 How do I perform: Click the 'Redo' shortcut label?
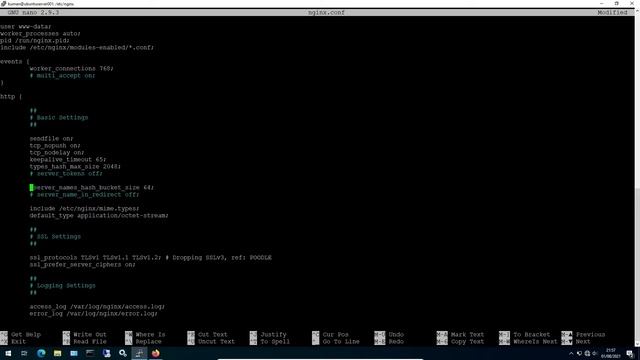(396, 341)
